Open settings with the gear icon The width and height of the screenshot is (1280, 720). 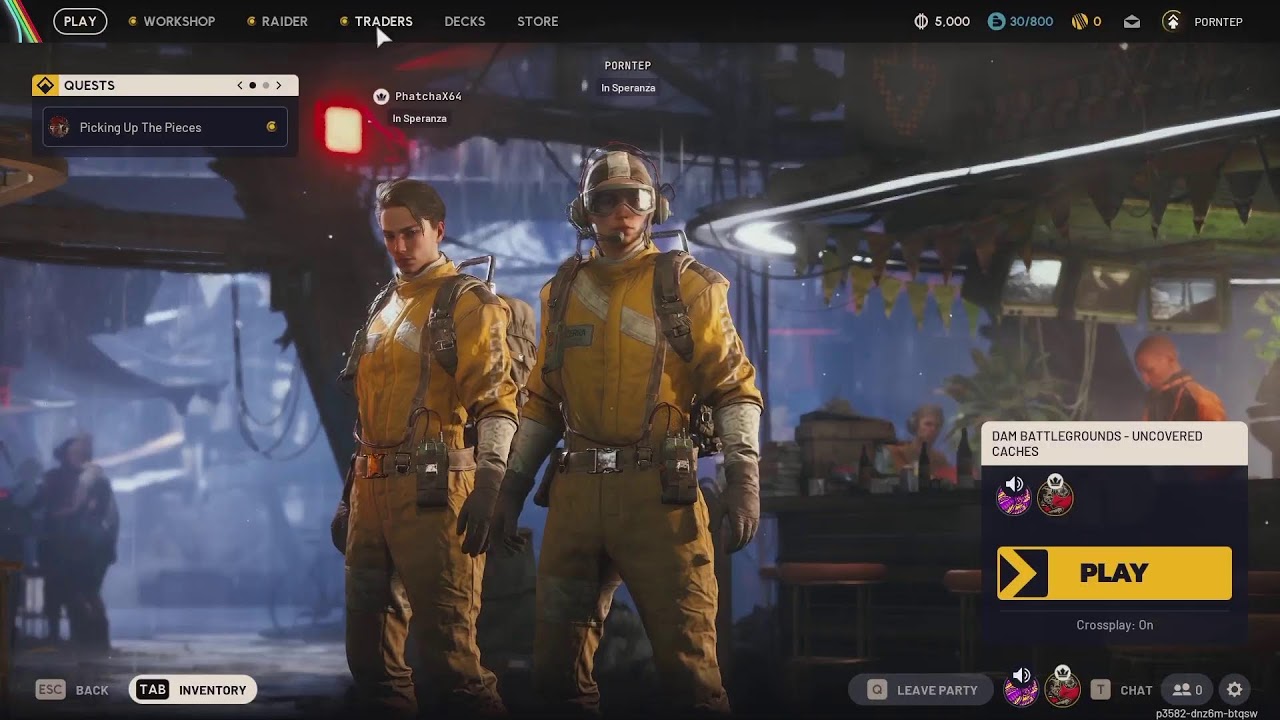click(x=1235, y=689)
